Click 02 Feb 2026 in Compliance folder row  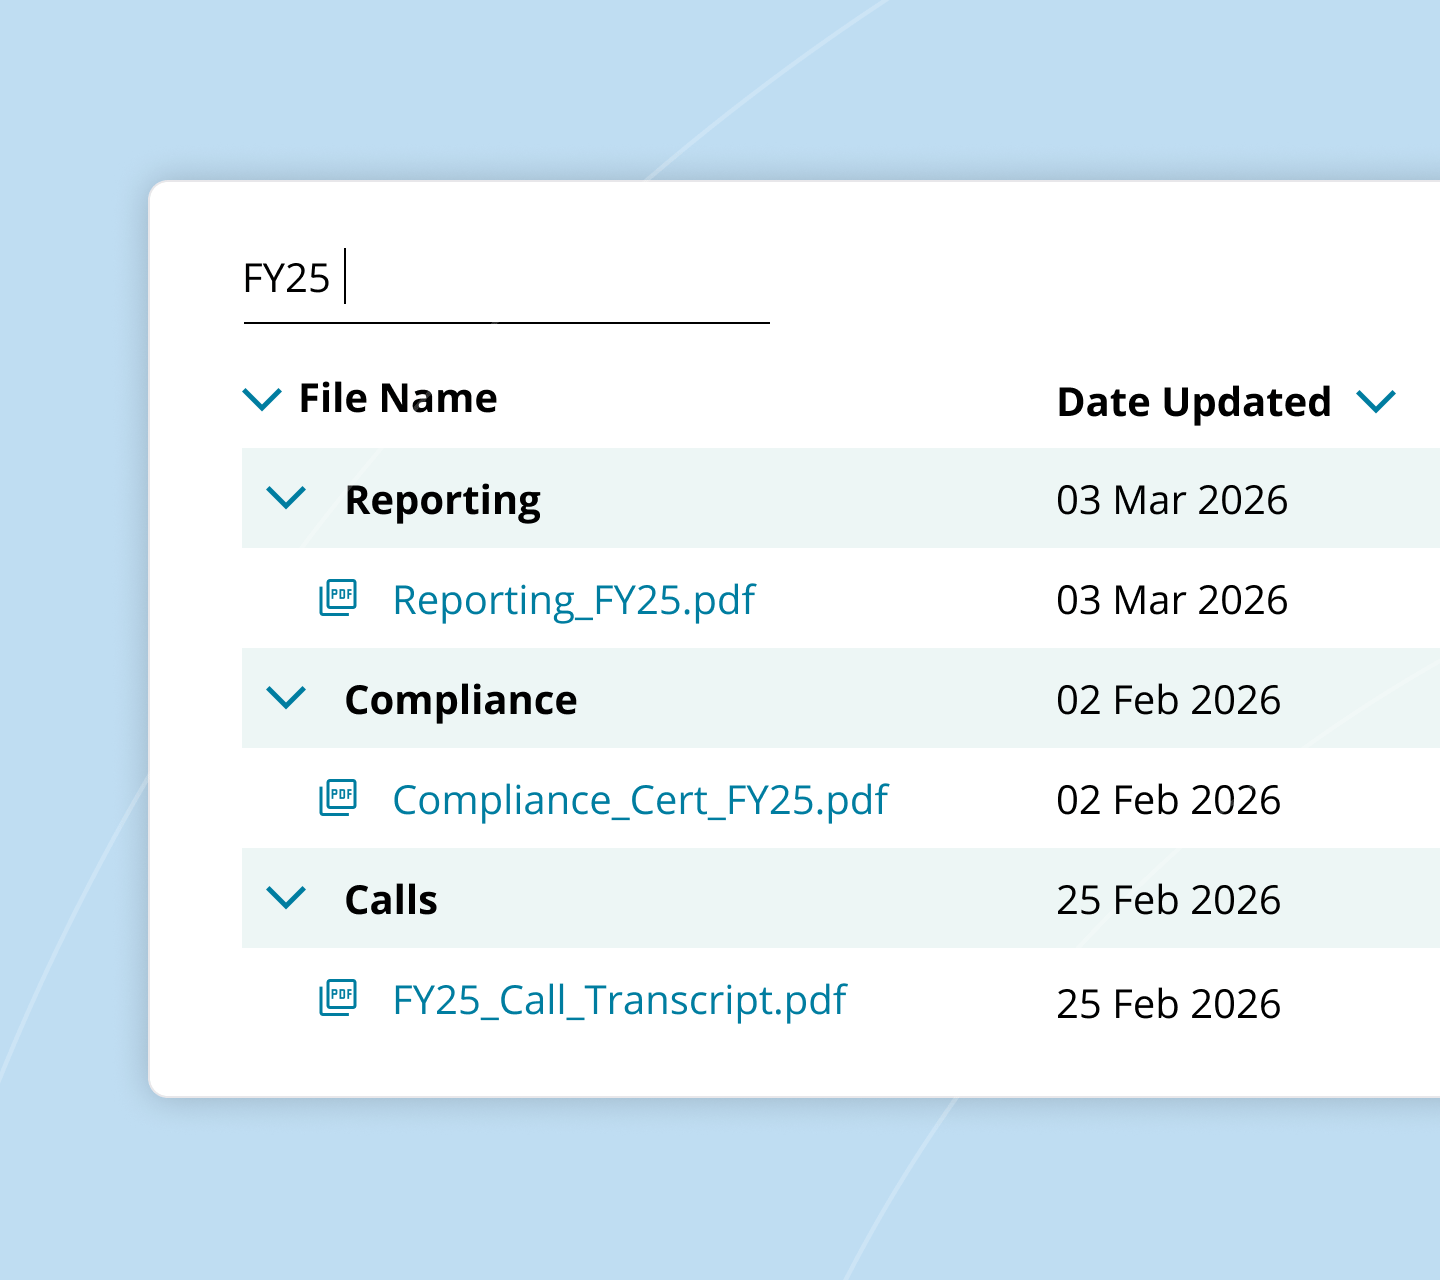1168,700
